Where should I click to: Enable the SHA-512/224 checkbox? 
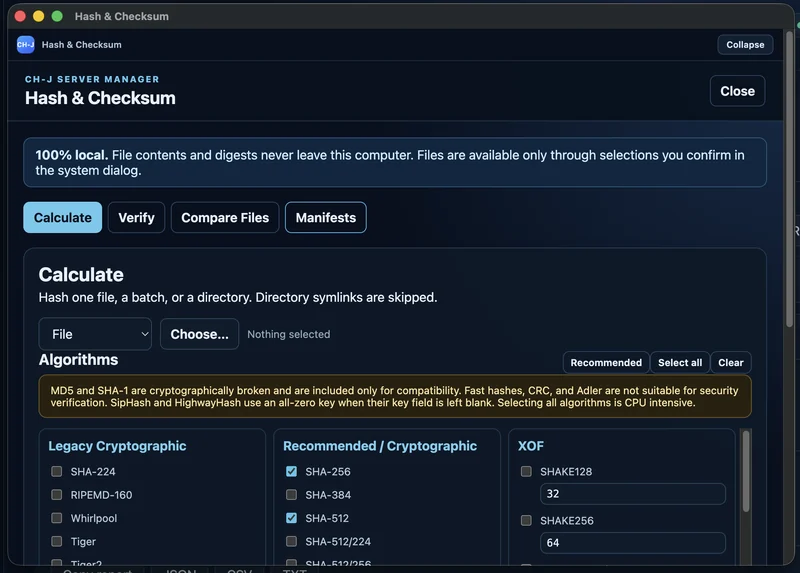pyautogui.click(x=291, y=541)
